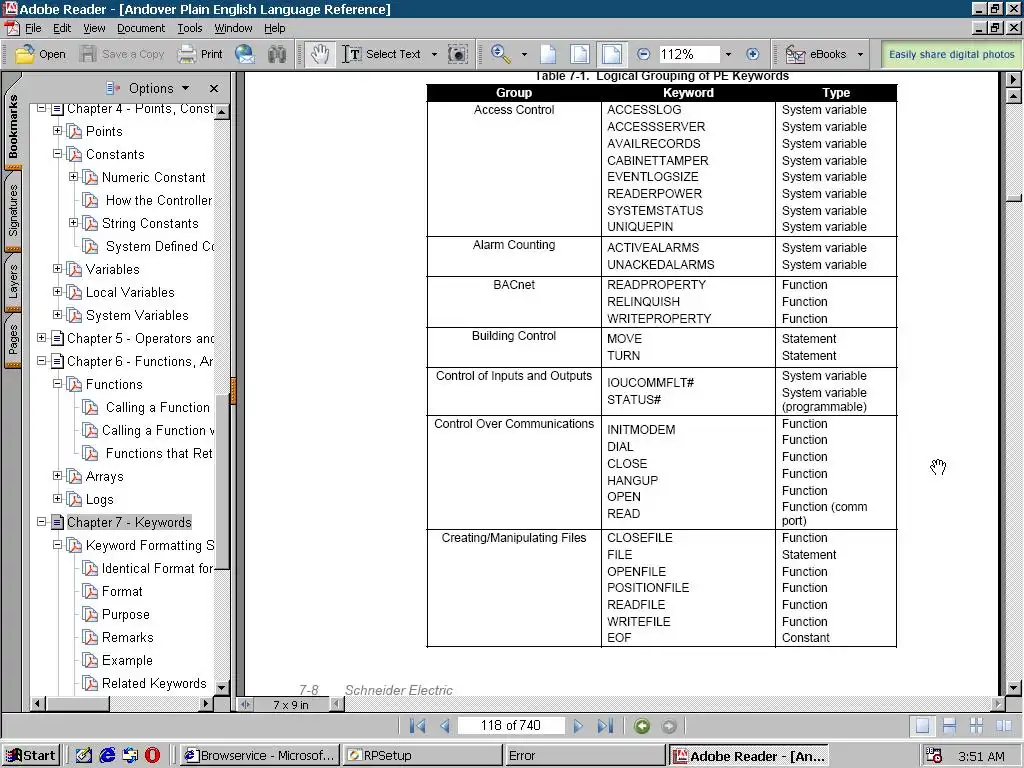Screen dimensions: 1024x768
Task: Go to the last page
Action: (605, 726)
